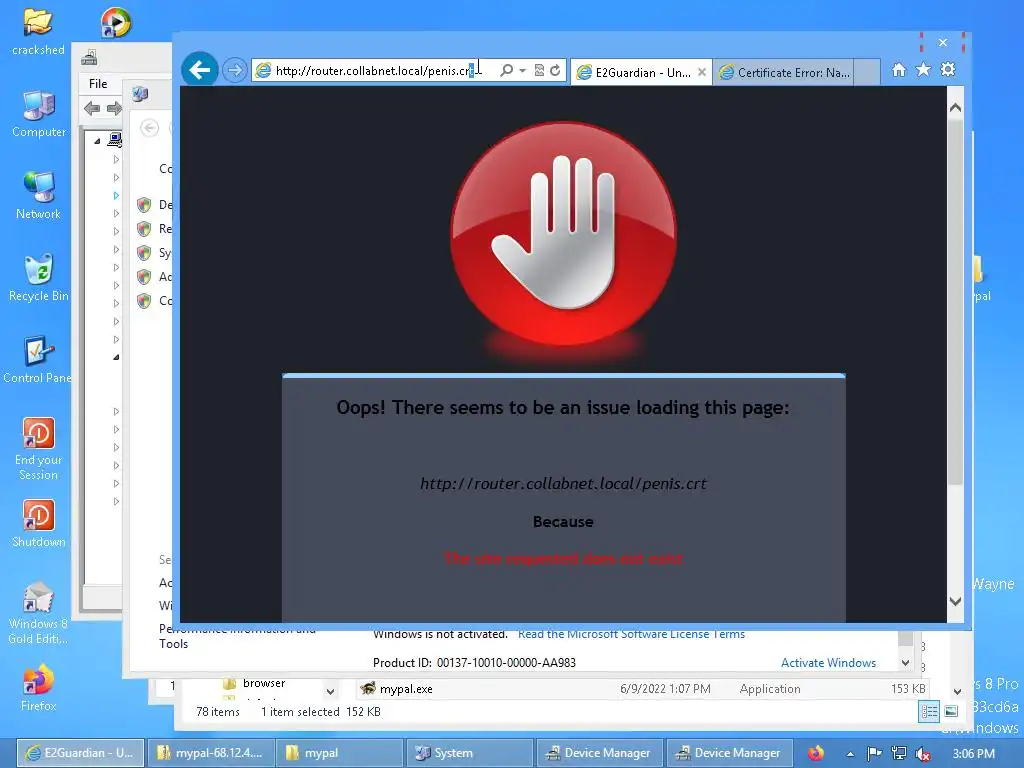The width and height of the screenshot is (1024, 768).
Task: Switch Explorer to large icons view
Action: pos(952,711)
